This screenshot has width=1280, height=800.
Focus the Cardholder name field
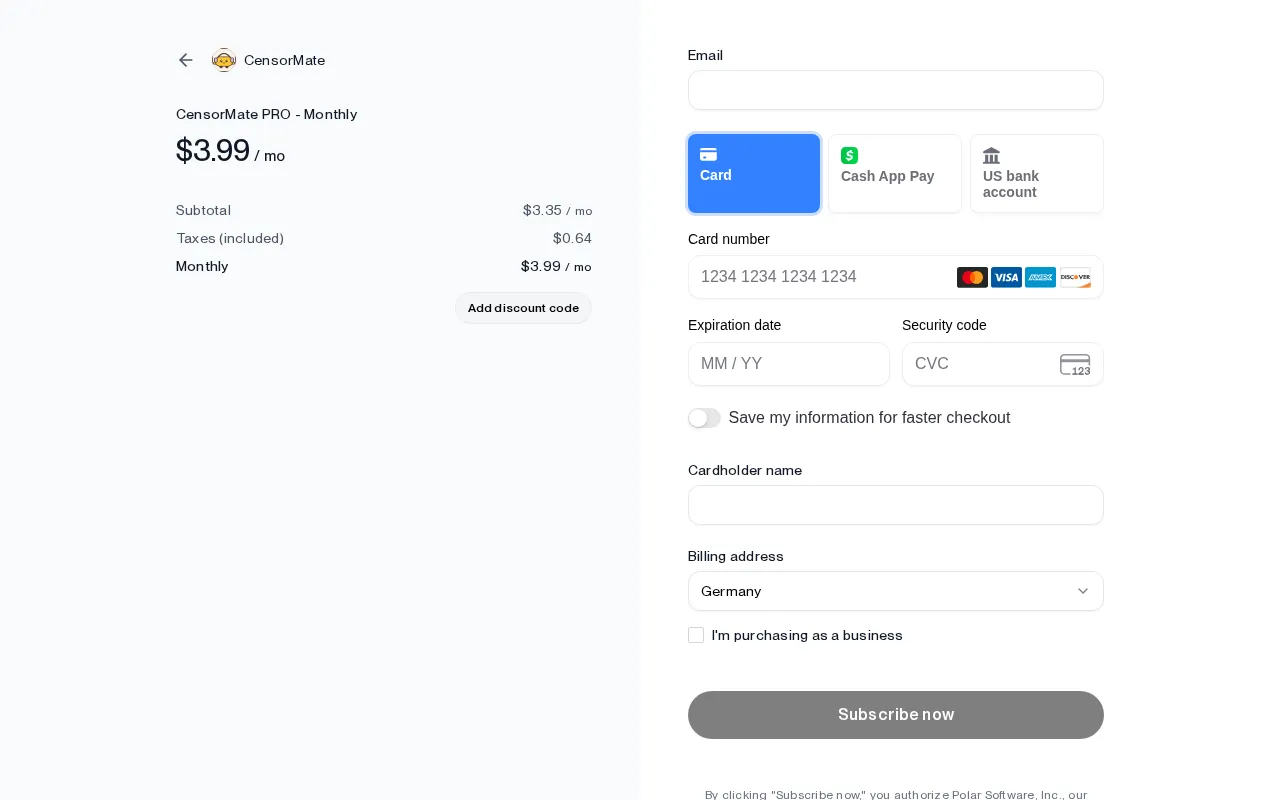click(896, 505)
